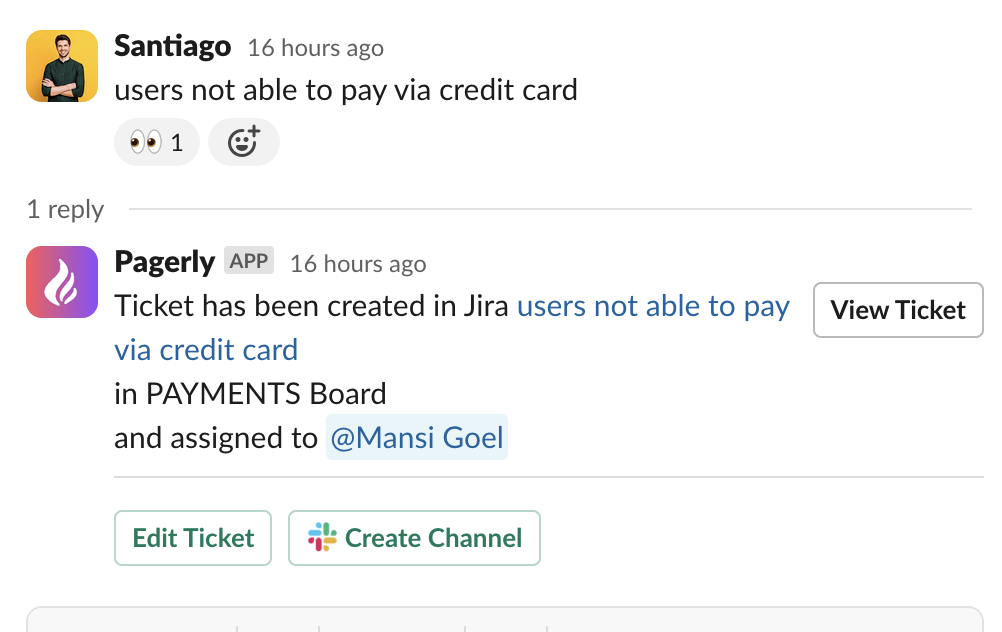
Task: Open the Pagerly app flame icon
Action: point(62,282)
